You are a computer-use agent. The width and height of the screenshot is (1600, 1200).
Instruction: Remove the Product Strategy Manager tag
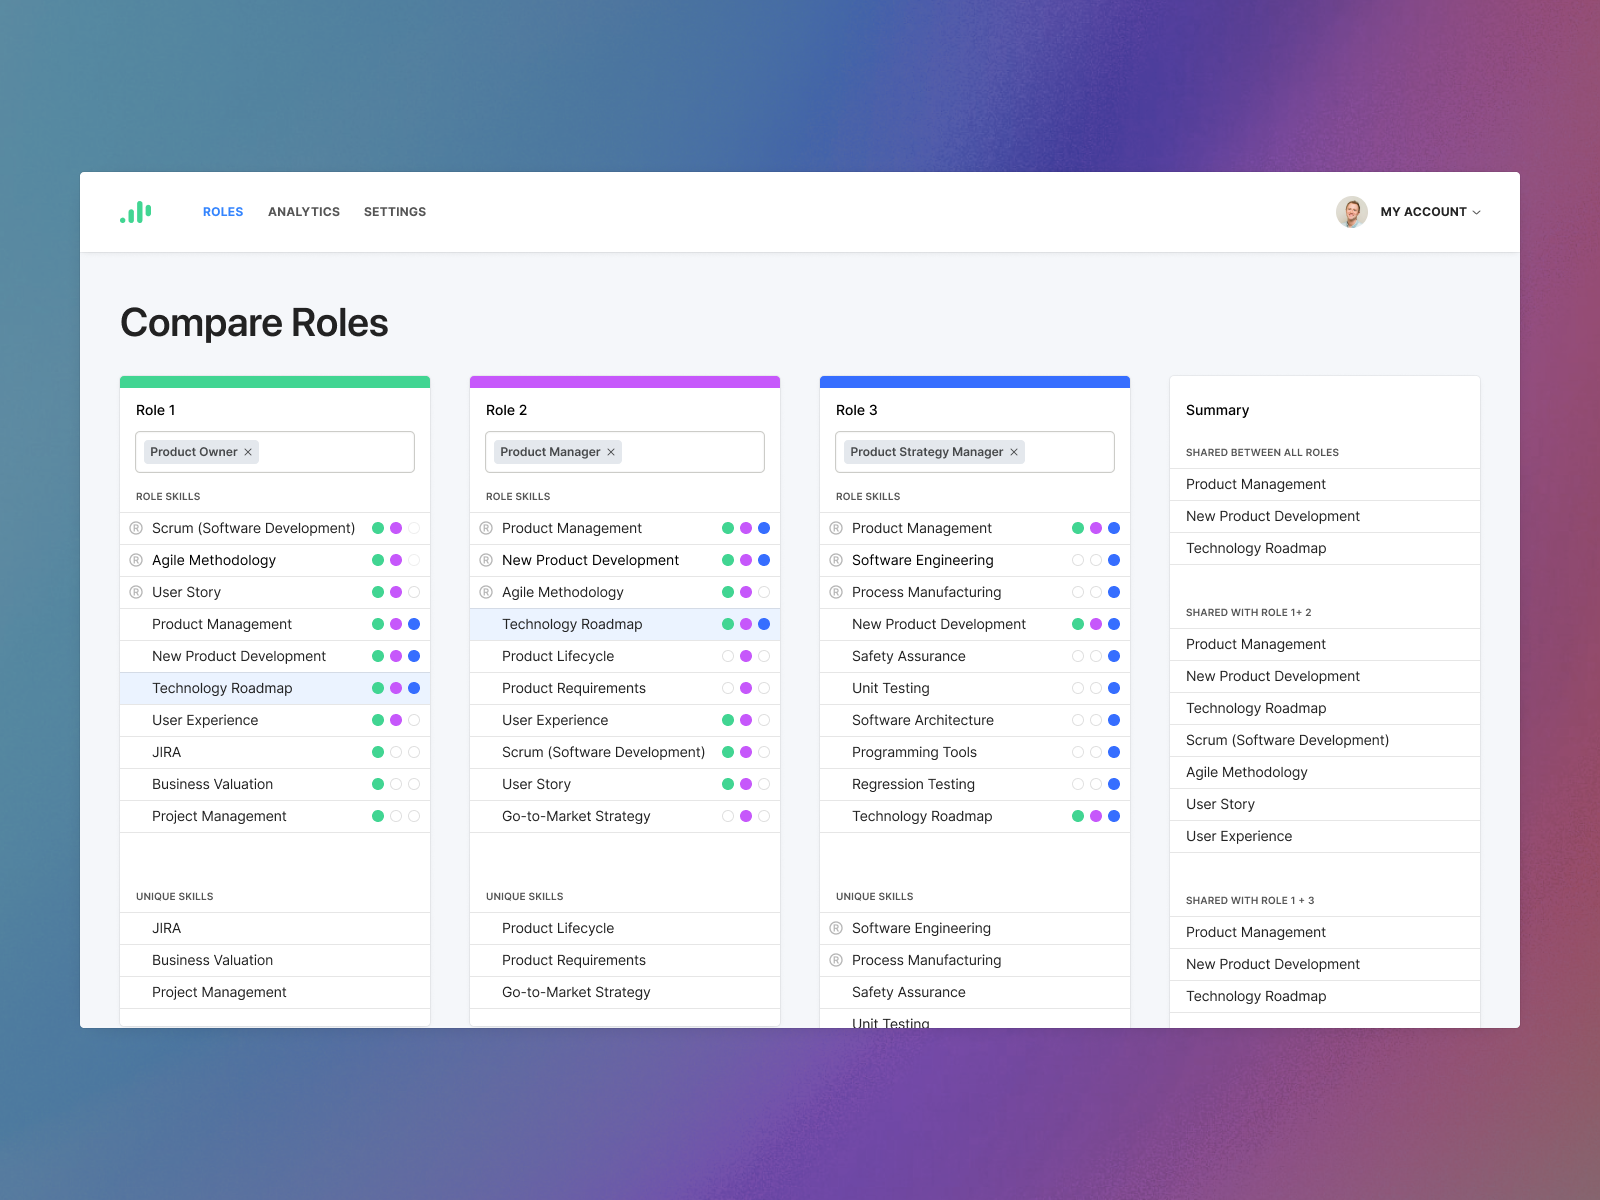click(1013, 452)
